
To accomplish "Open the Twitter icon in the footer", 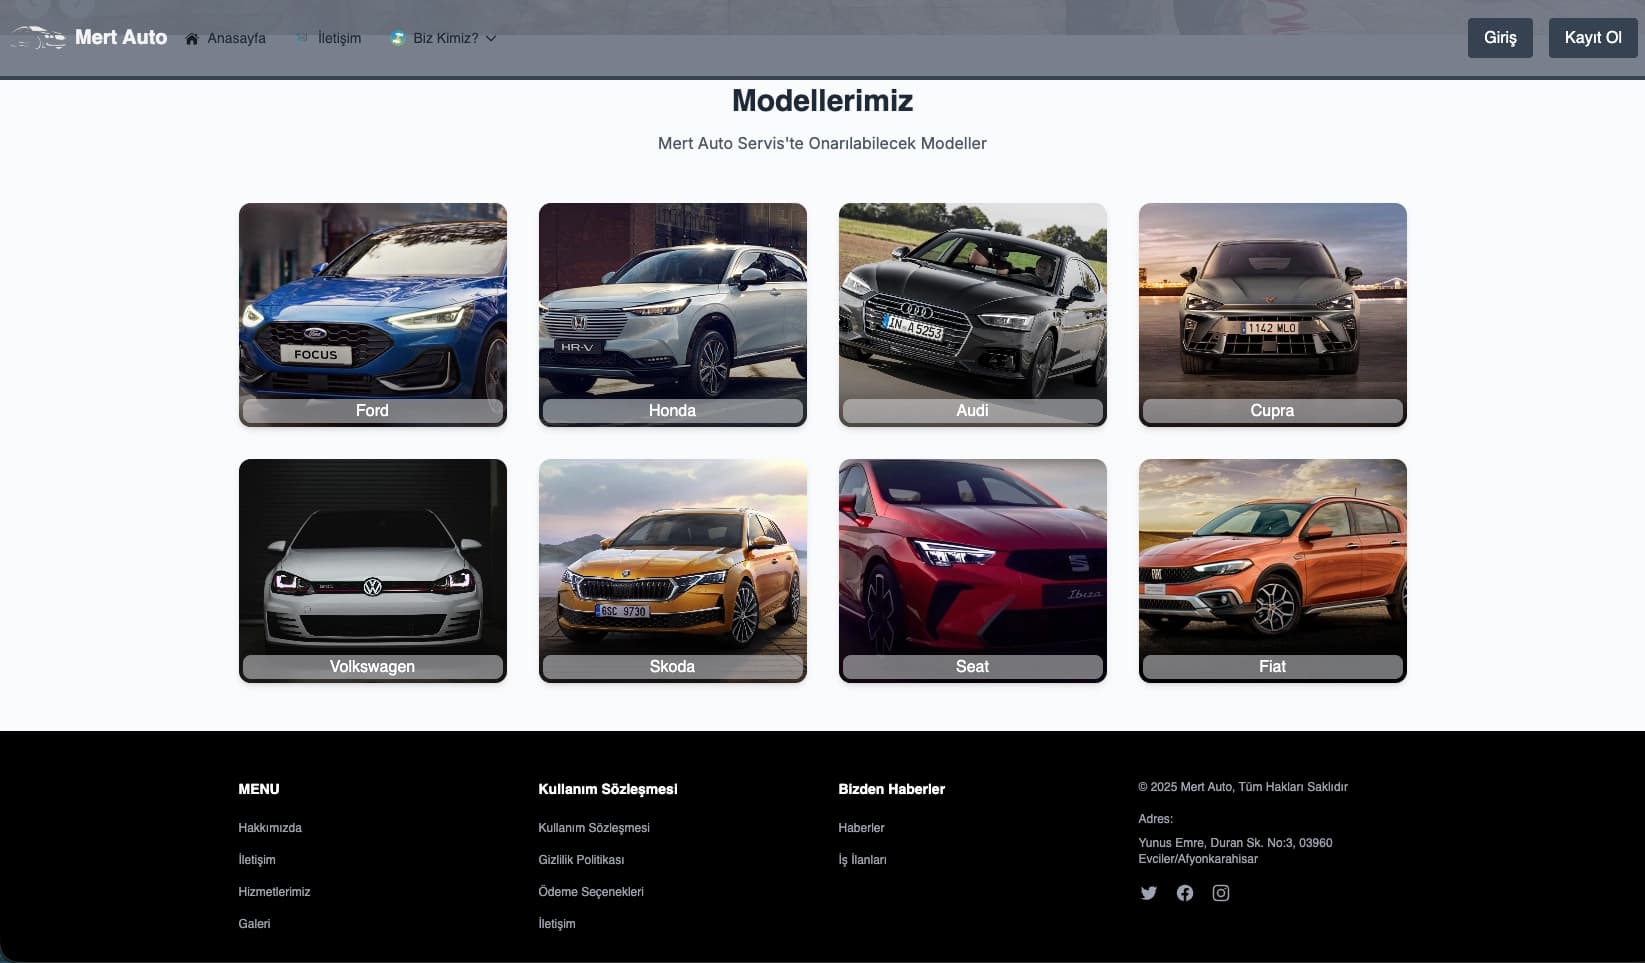I will (1148, 892).
